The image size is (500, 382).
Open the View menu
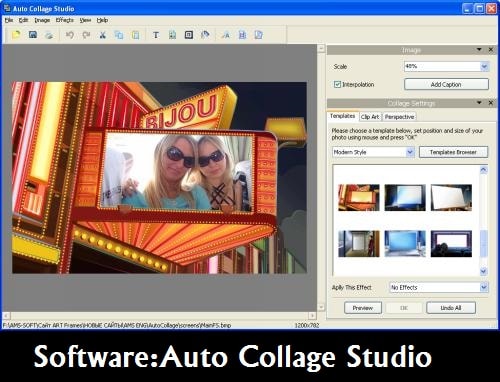85,20
